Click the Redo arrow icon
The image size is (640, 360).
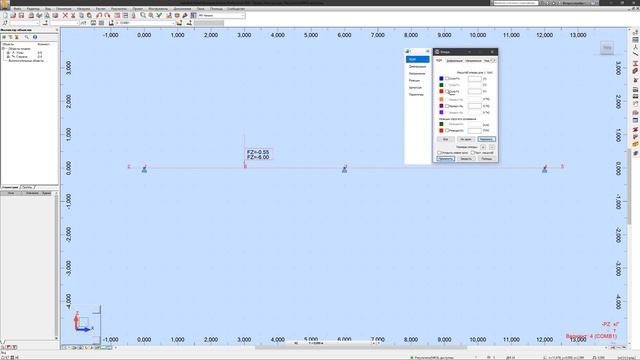(107, 15)
